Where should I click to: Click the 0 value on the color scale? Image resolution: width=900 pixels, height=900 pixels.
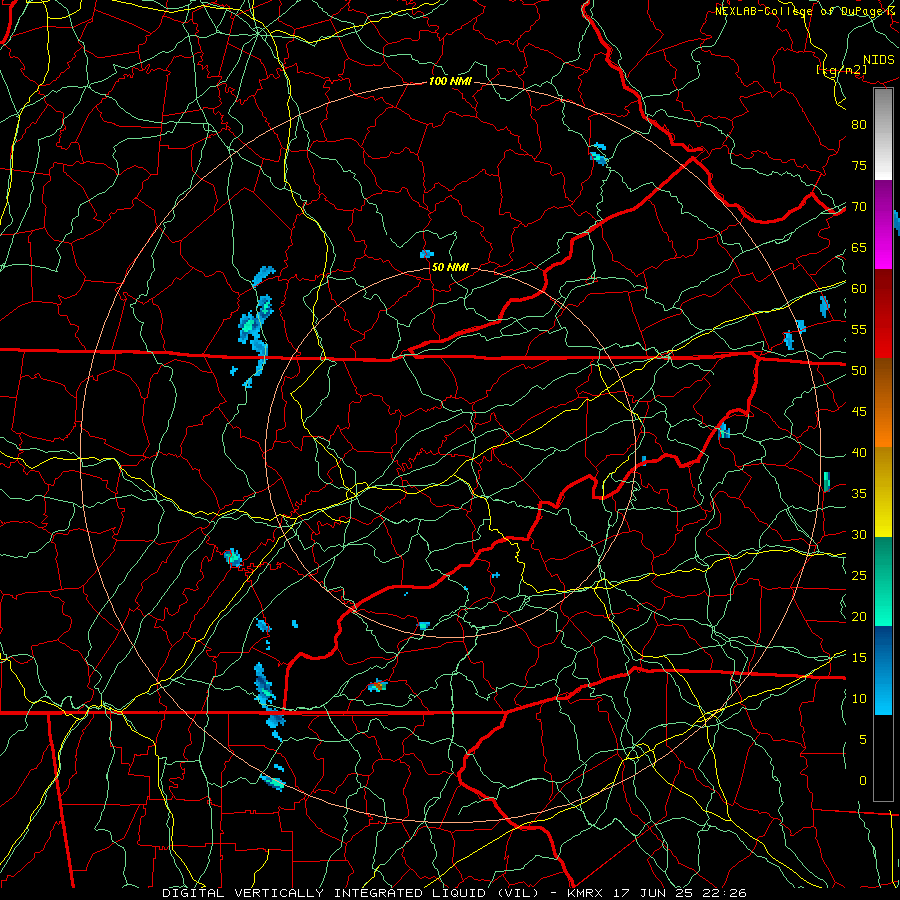pos(863,781)
